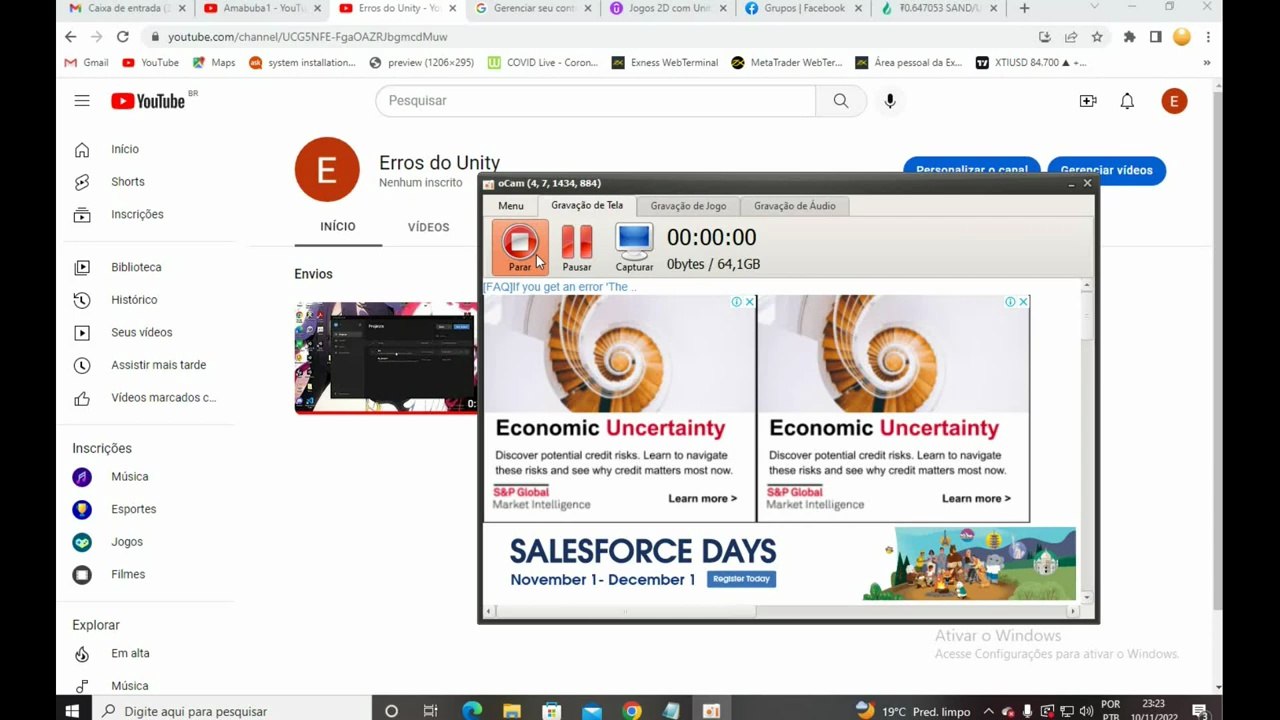Open the account avatar menu on YouTube
This screenshot has height=720, width=1280.
tap(1174, 101)
